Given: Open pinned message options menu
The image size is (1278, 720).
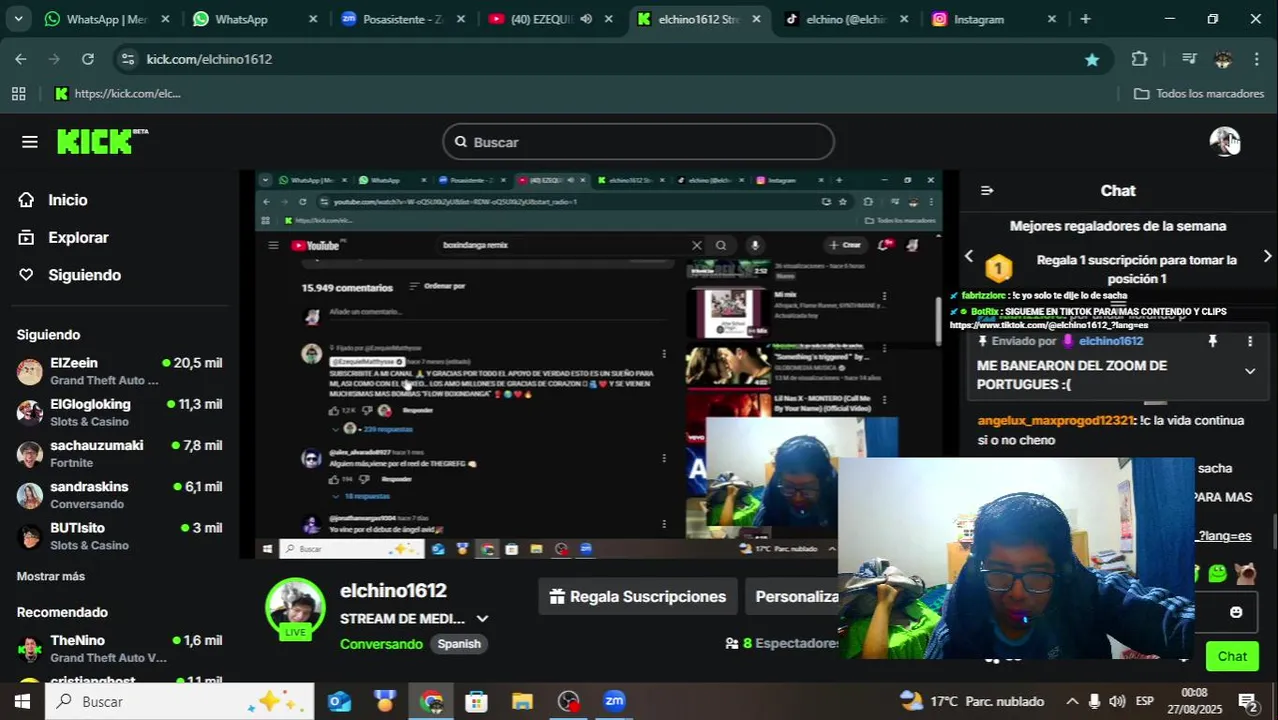Looking at the screenshot, I should (1249, 341).
